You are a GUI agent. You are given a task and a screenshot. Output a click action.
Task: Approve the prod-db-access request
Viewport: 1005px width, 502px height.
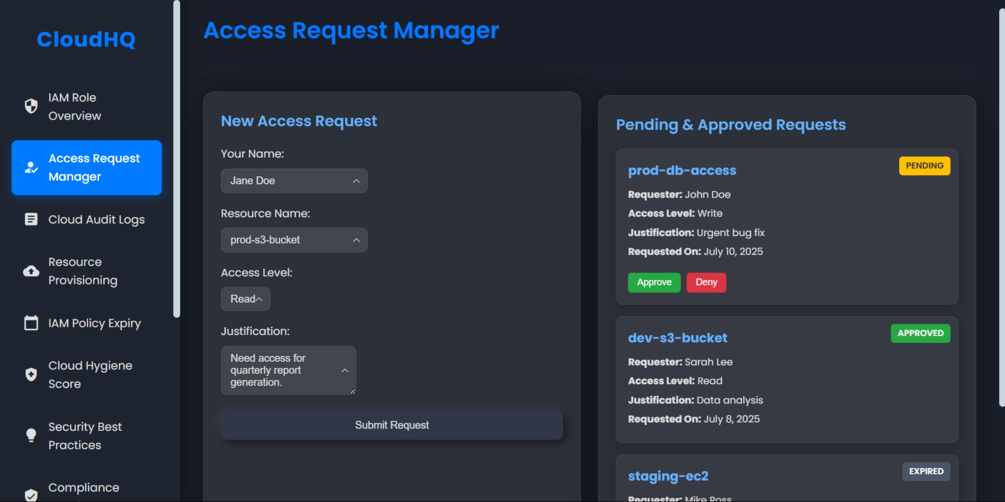(654, 282)
